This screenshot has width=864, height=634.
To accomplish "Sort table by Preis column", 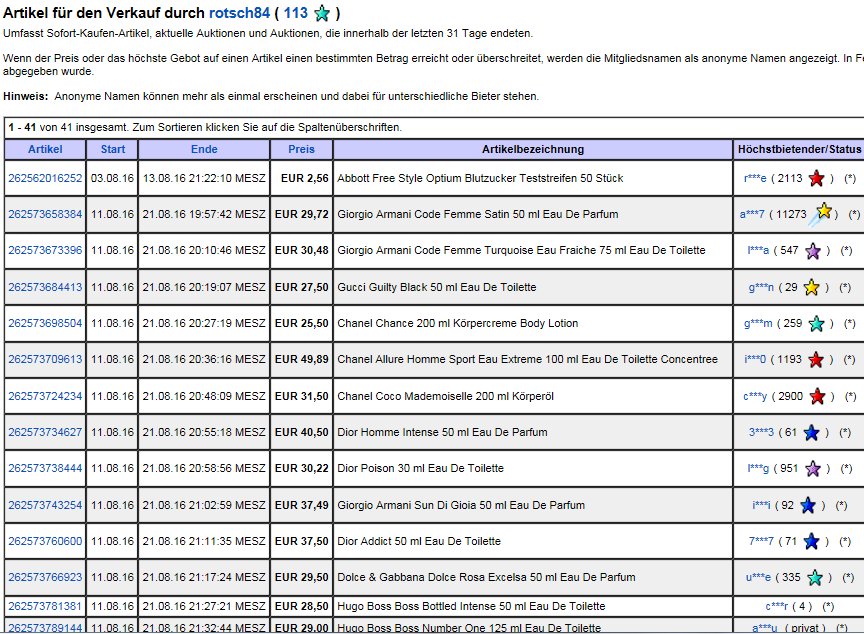I will (301, 149).
